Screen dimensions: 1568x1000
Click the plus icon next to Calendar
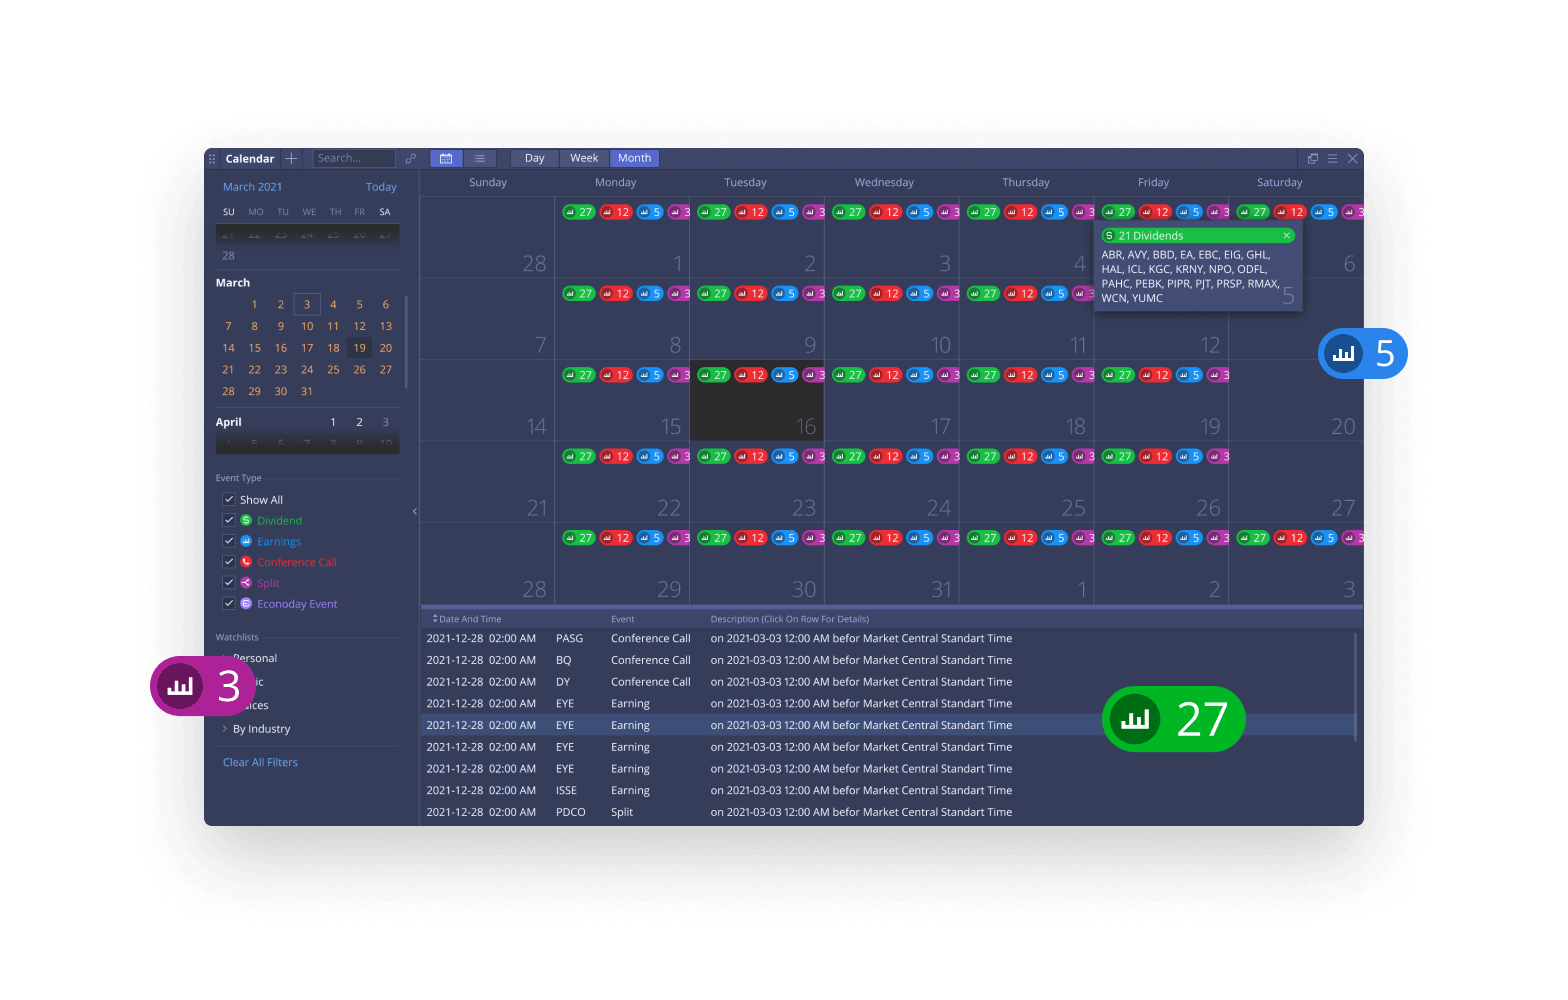point(291,158)
